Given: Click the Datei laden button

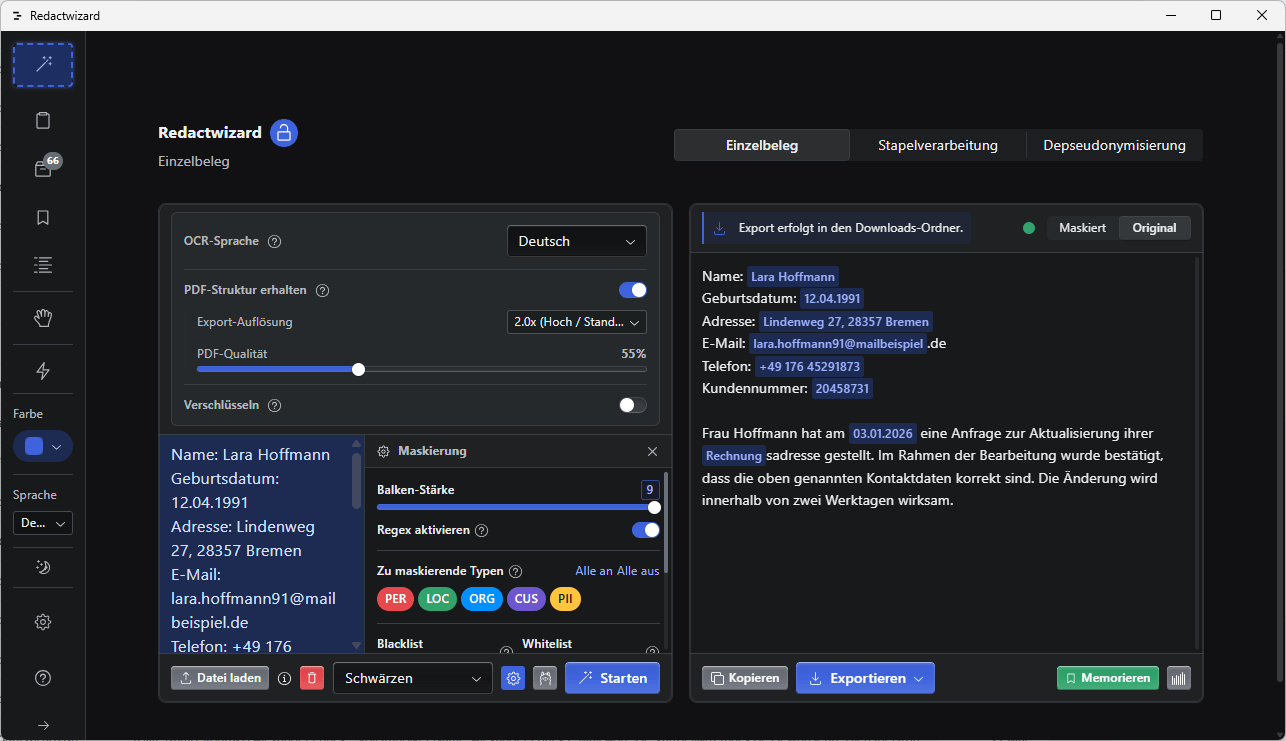Looking at the screenshot, I should pyautogui.click(x=220, y=678).
